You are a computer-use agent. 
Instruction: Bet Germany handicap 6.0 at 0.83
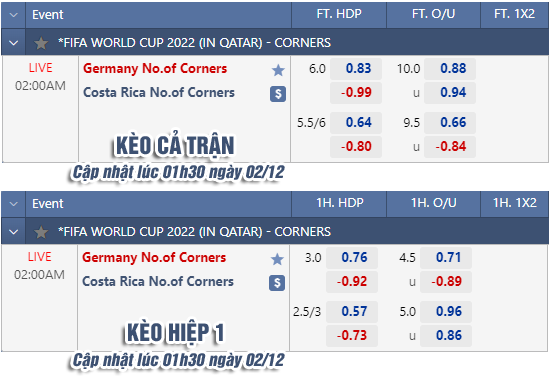(x=356, y=69)
